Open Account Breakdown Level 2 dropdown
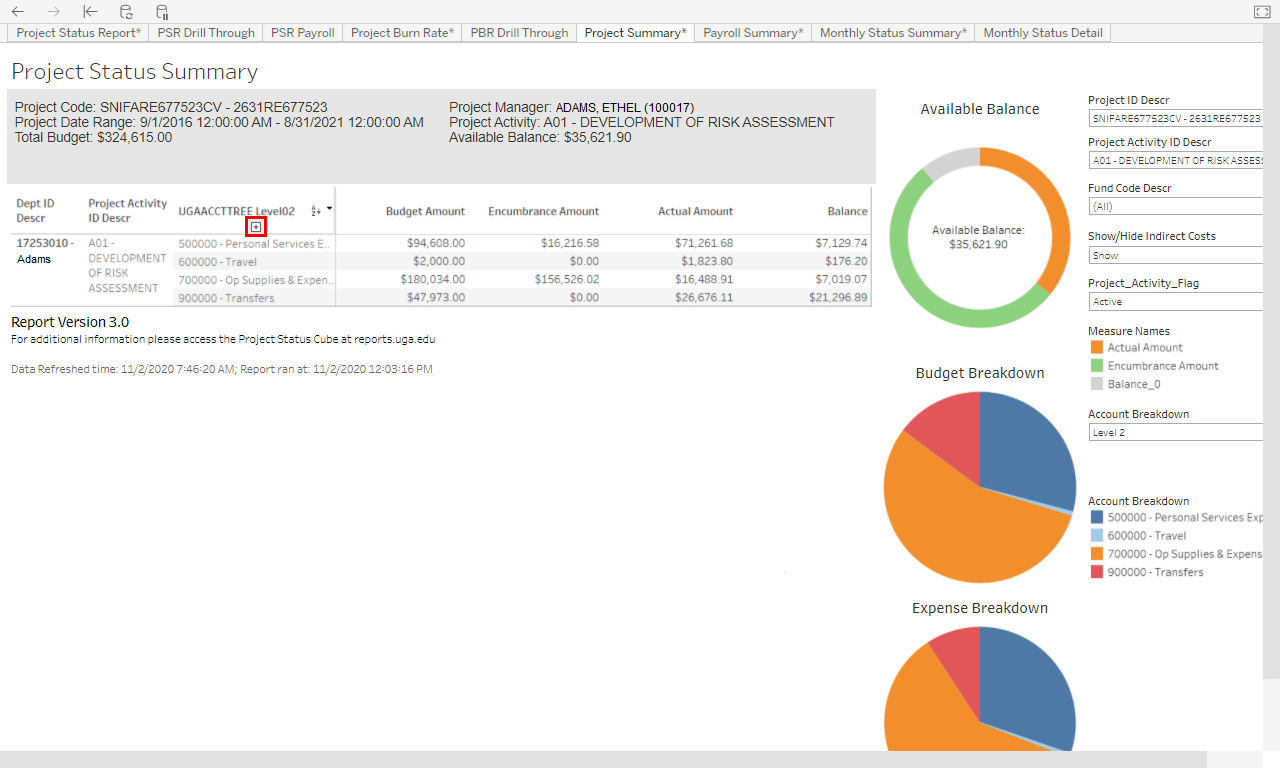Viewport: 1280px width, 768px height. (x=1176, y=433)
